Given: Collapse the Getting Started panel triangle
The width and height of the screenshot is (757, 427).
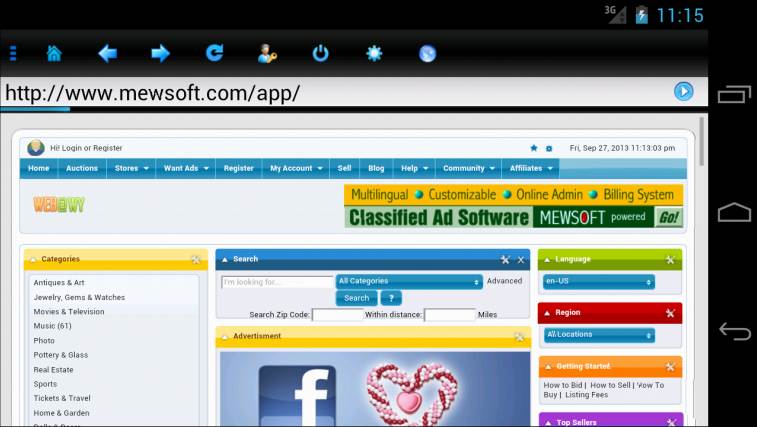Looking at the screenshot, I should [x=548, y=367].
